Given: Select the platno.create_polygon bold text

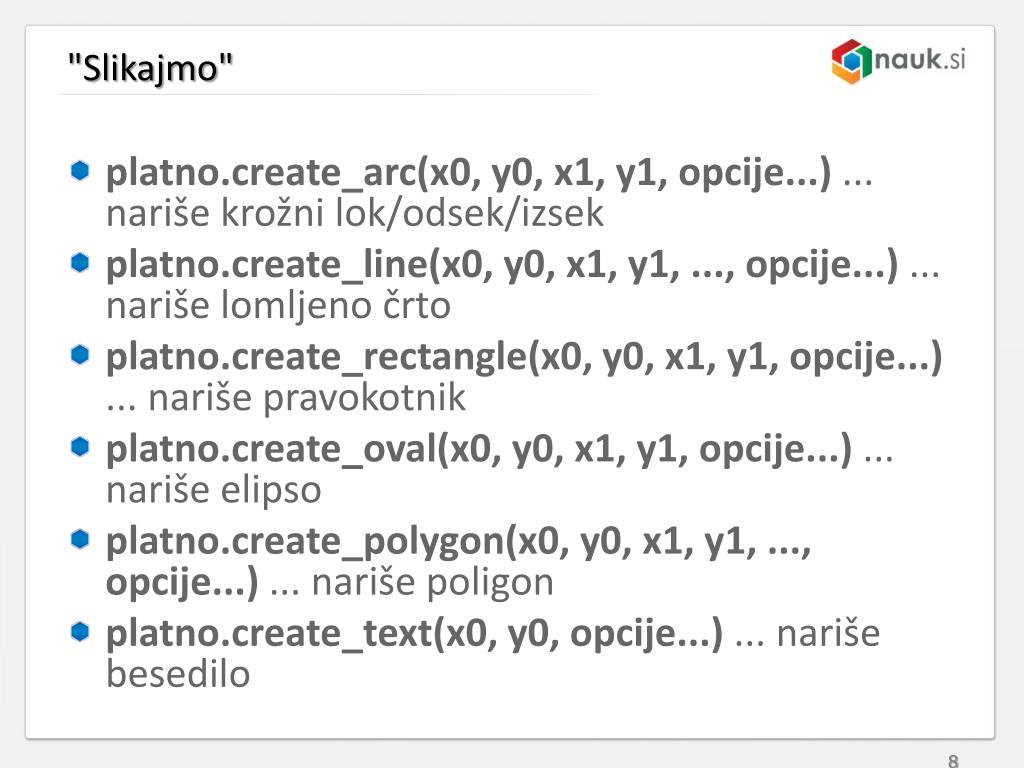Looking at the screenshot, I should pyautogui.click(x=458, y=562).
